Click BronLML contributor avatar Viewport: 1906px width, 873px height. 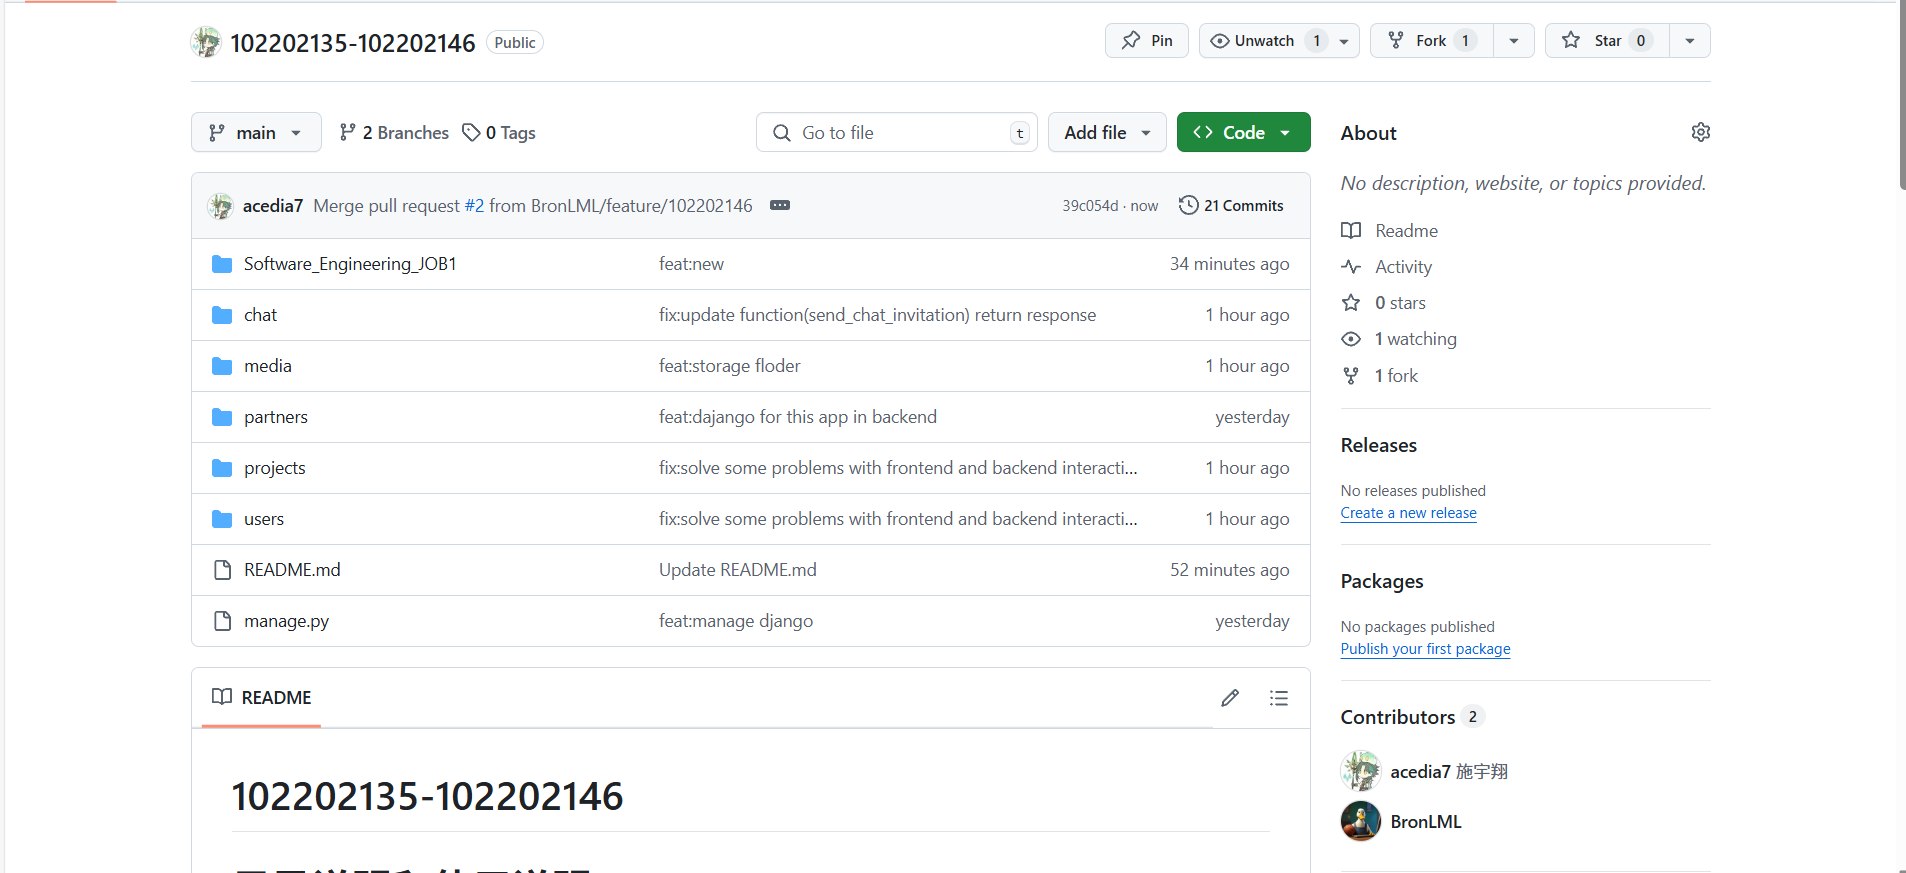point(1360,821)
